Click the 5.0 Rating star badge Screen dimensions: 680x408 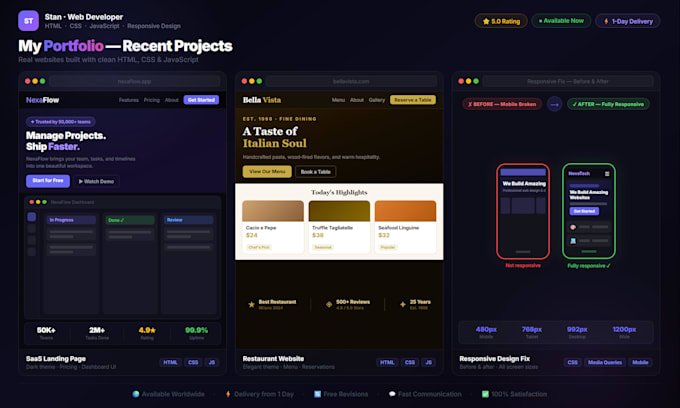click(x=501, y=21)
